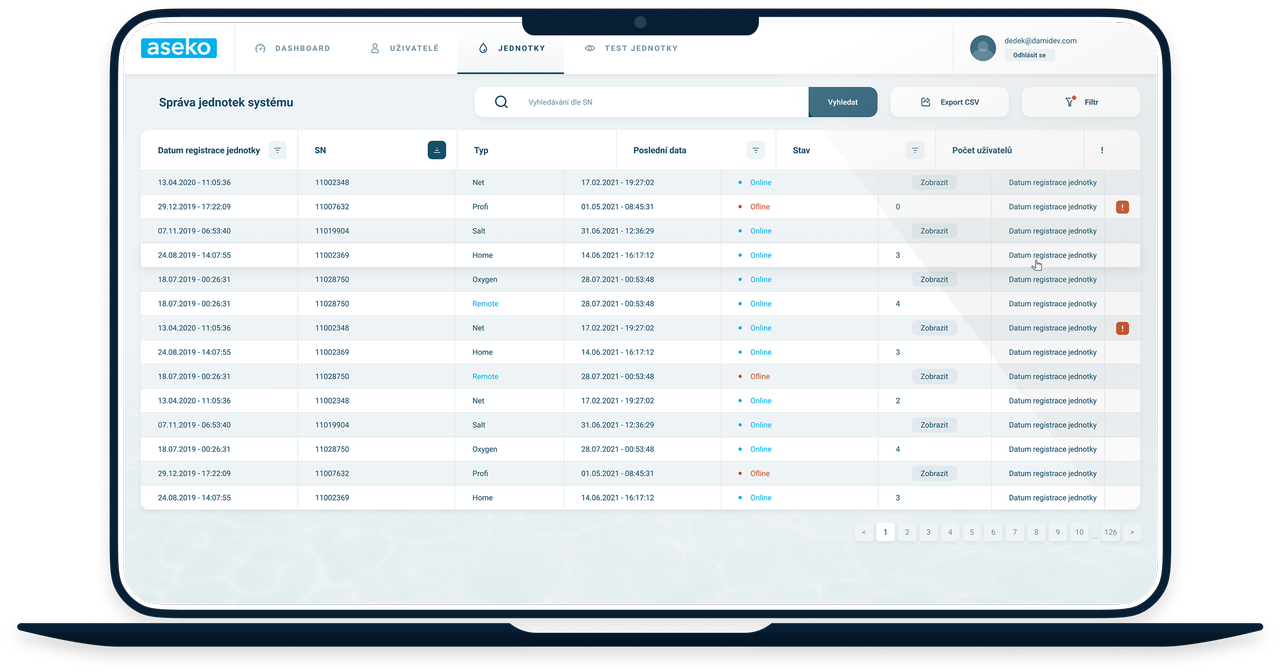Click the first row Zobrazit button
1280x672 pixels.
click(x=934, y=183)
